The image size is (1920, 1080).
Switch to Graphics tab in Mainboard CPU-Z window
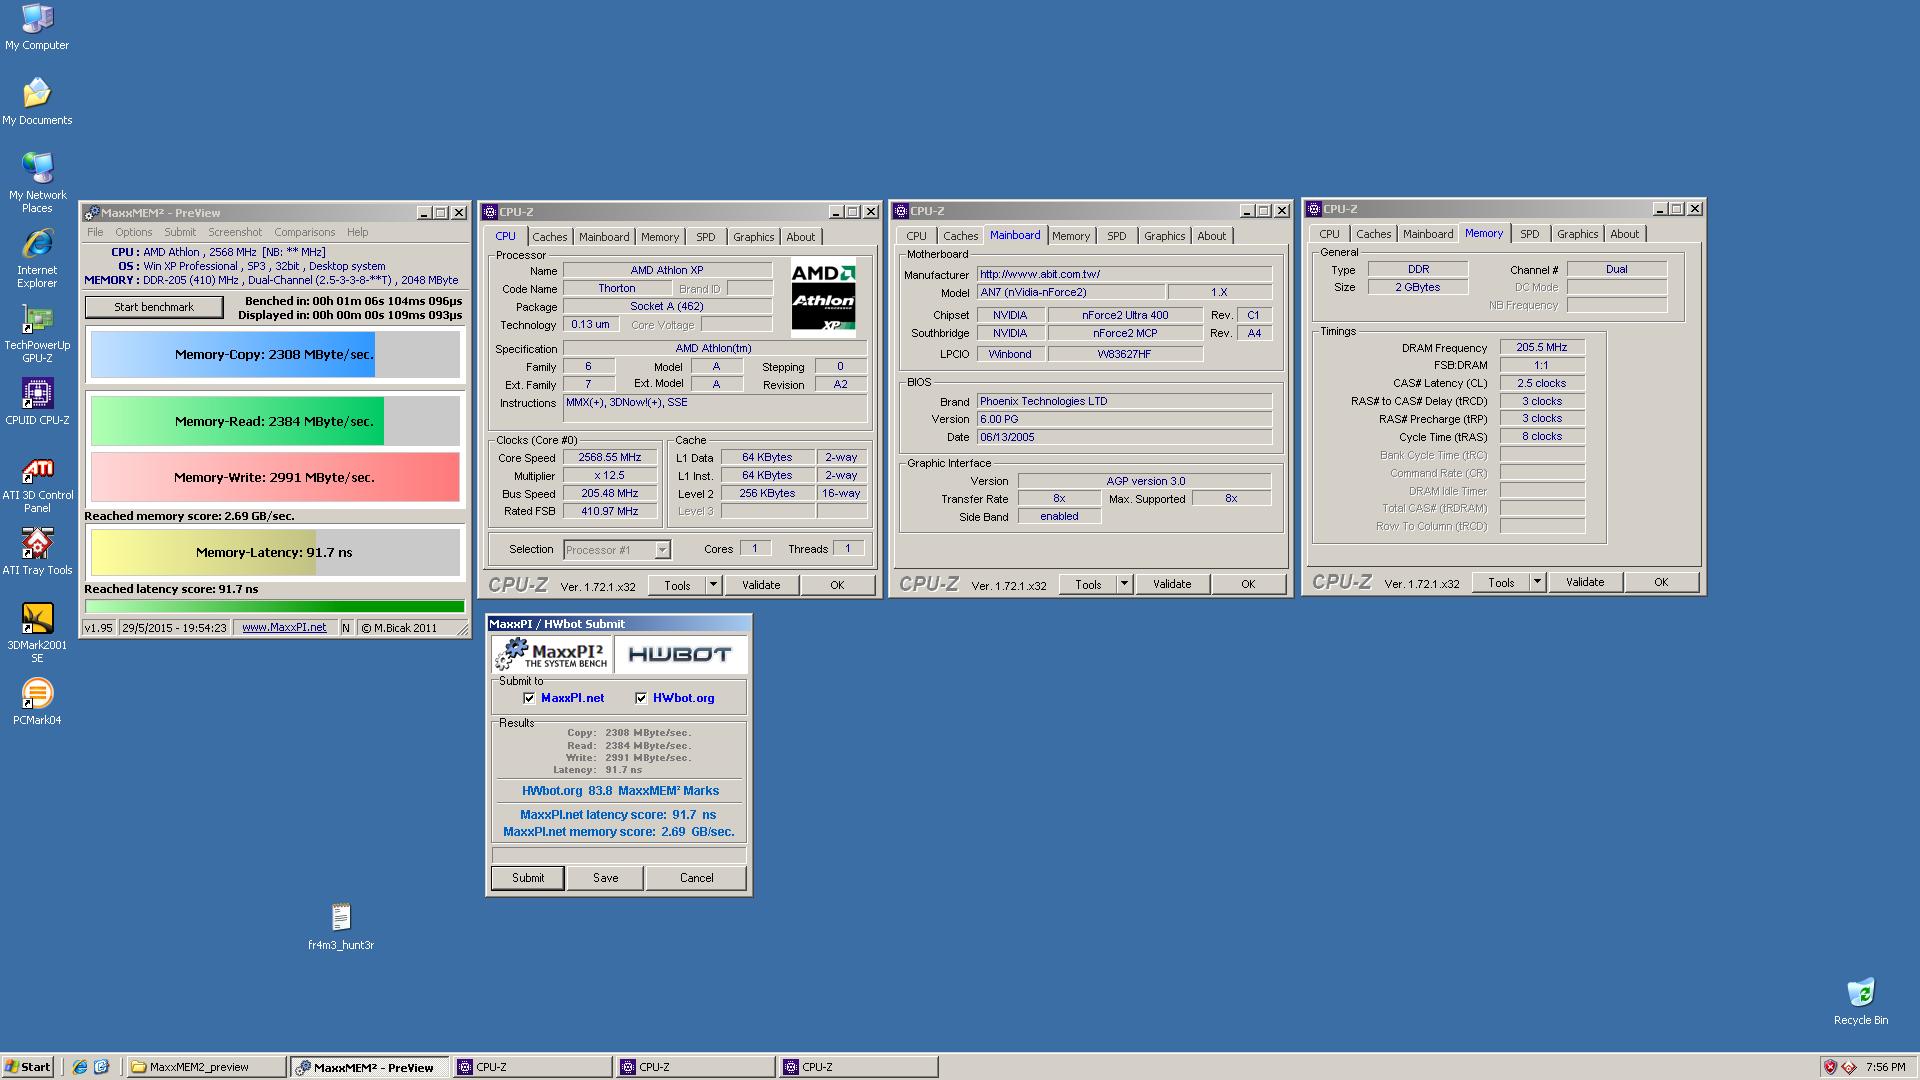1164,236
